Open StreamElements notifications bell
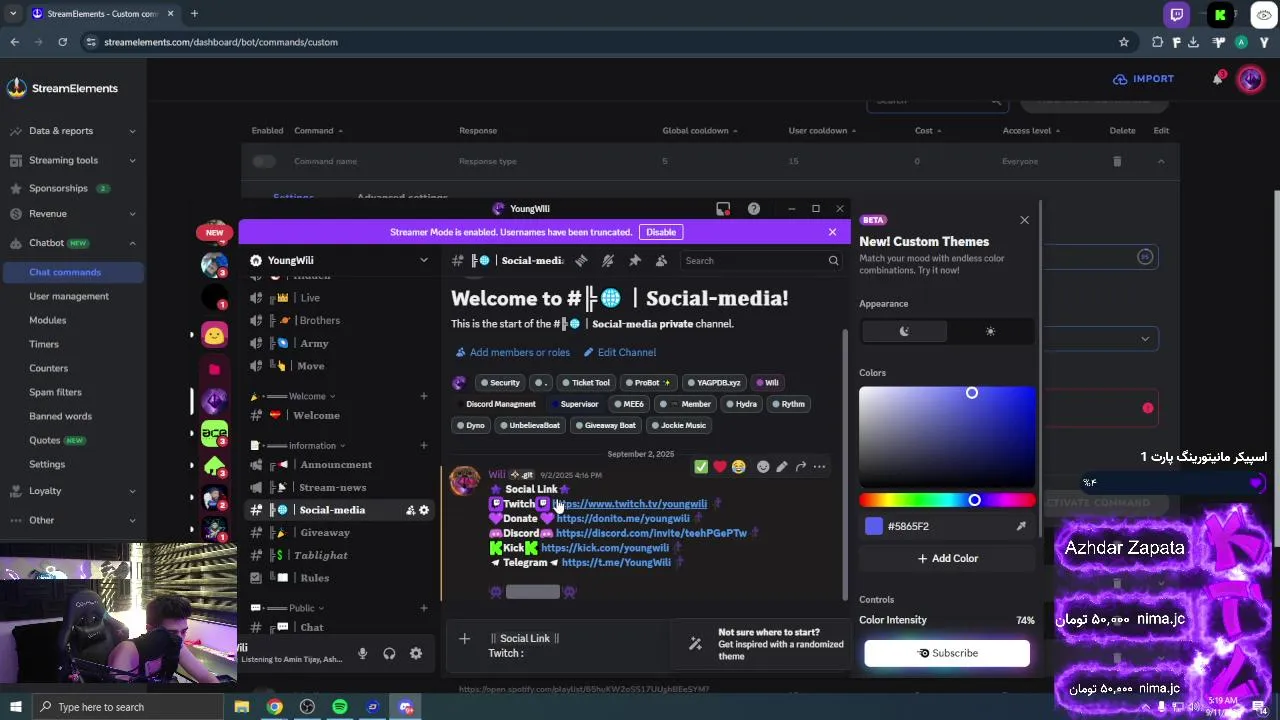Viewport: 1280px width, 720px height. 1217,79
